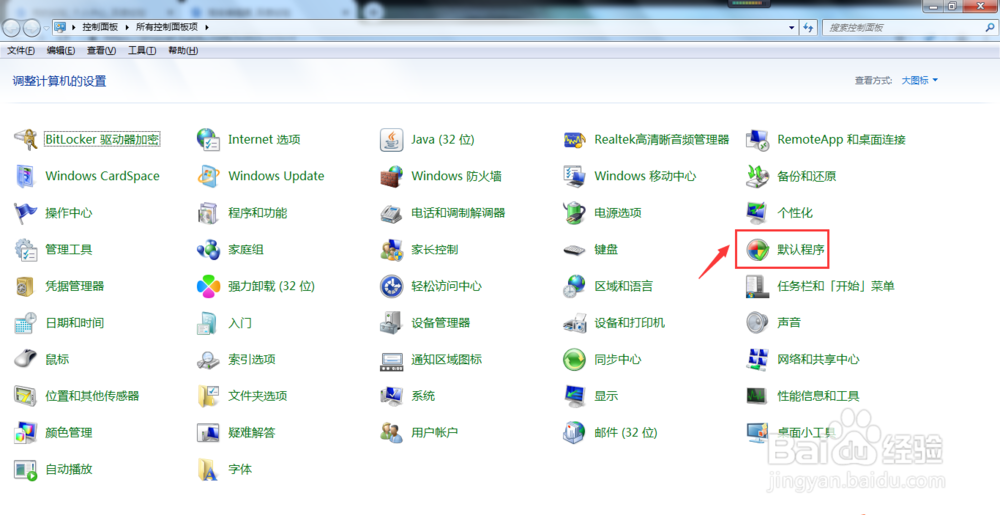Viewport: 1000px width, 515px height.
Task: Open the 颜色管理 icon
Action: [x=26, y=432]
